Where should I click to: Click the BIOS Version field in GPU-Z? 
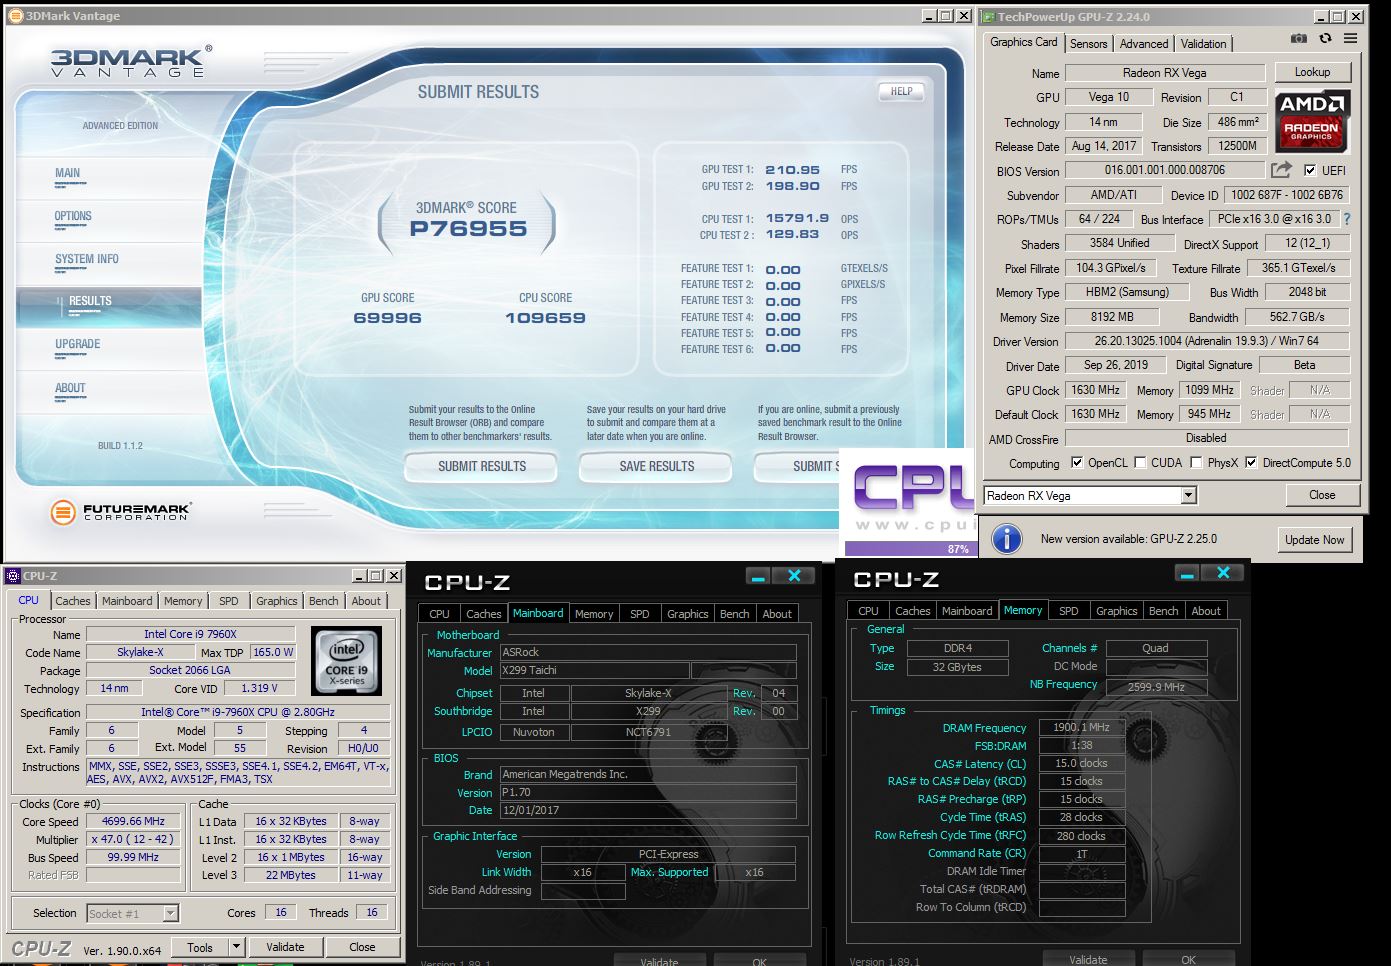click(x=1165, y=171)
